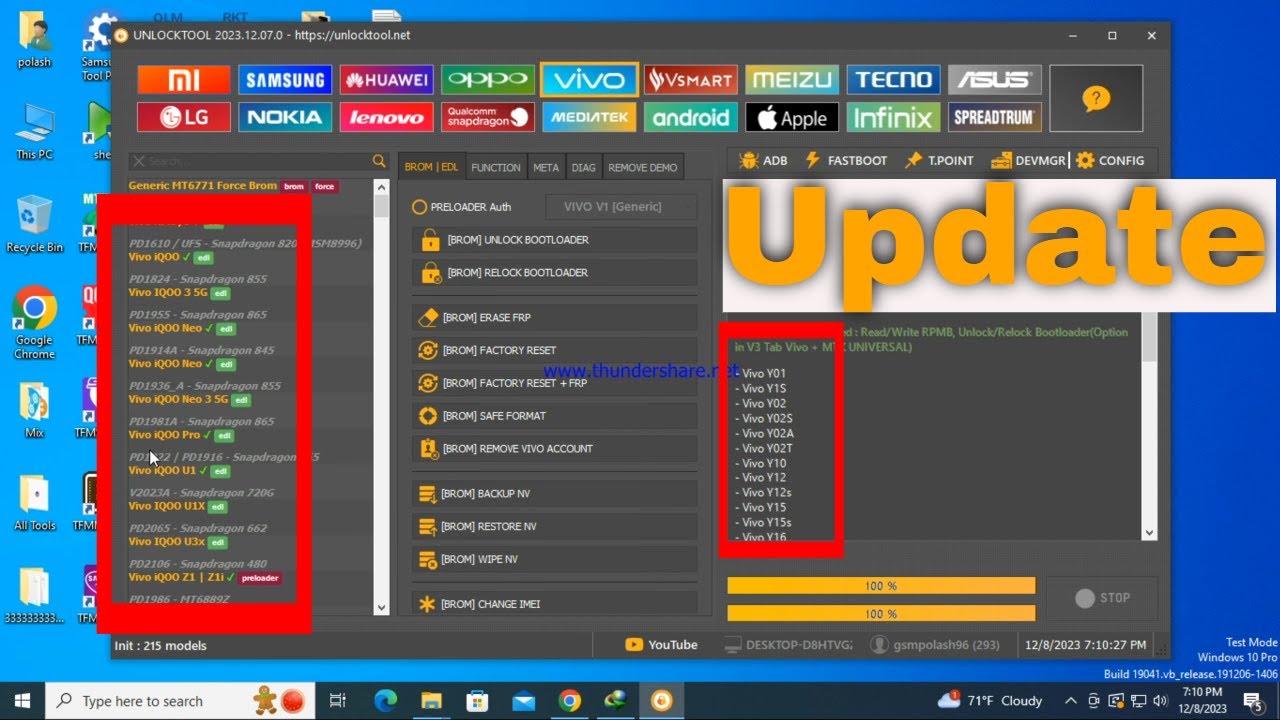The width and height of the screenshot is (1280, 720).
Task: Select the Meizu brand tile
Action: point(792,80)
